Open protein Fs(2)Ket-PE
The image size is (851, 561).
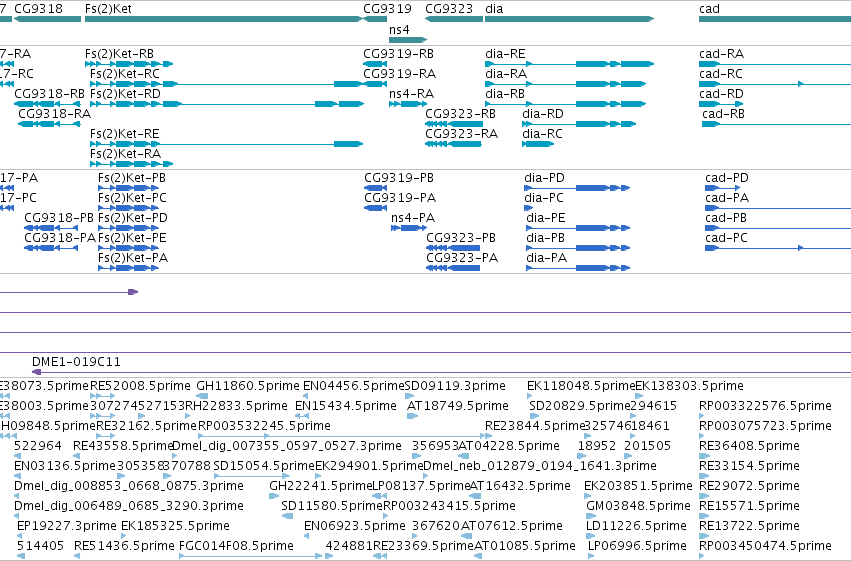pos(129,248)
